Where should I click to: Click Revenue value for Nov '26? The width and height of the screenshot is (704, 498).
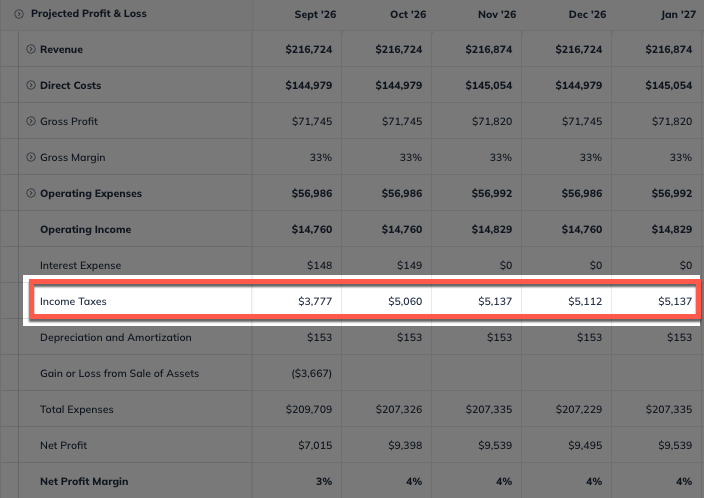click(x=488, y=49)
